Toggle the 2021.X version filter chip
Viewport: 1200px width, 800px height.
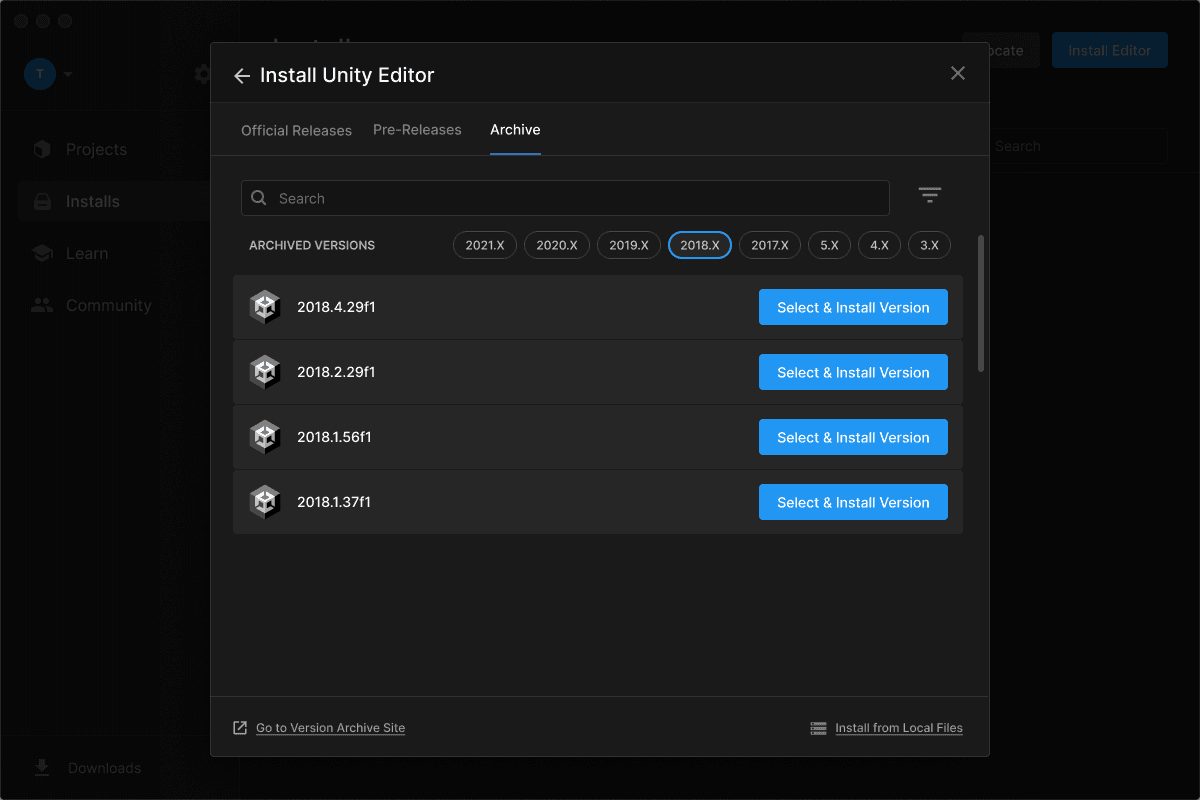tap(484, 244)
